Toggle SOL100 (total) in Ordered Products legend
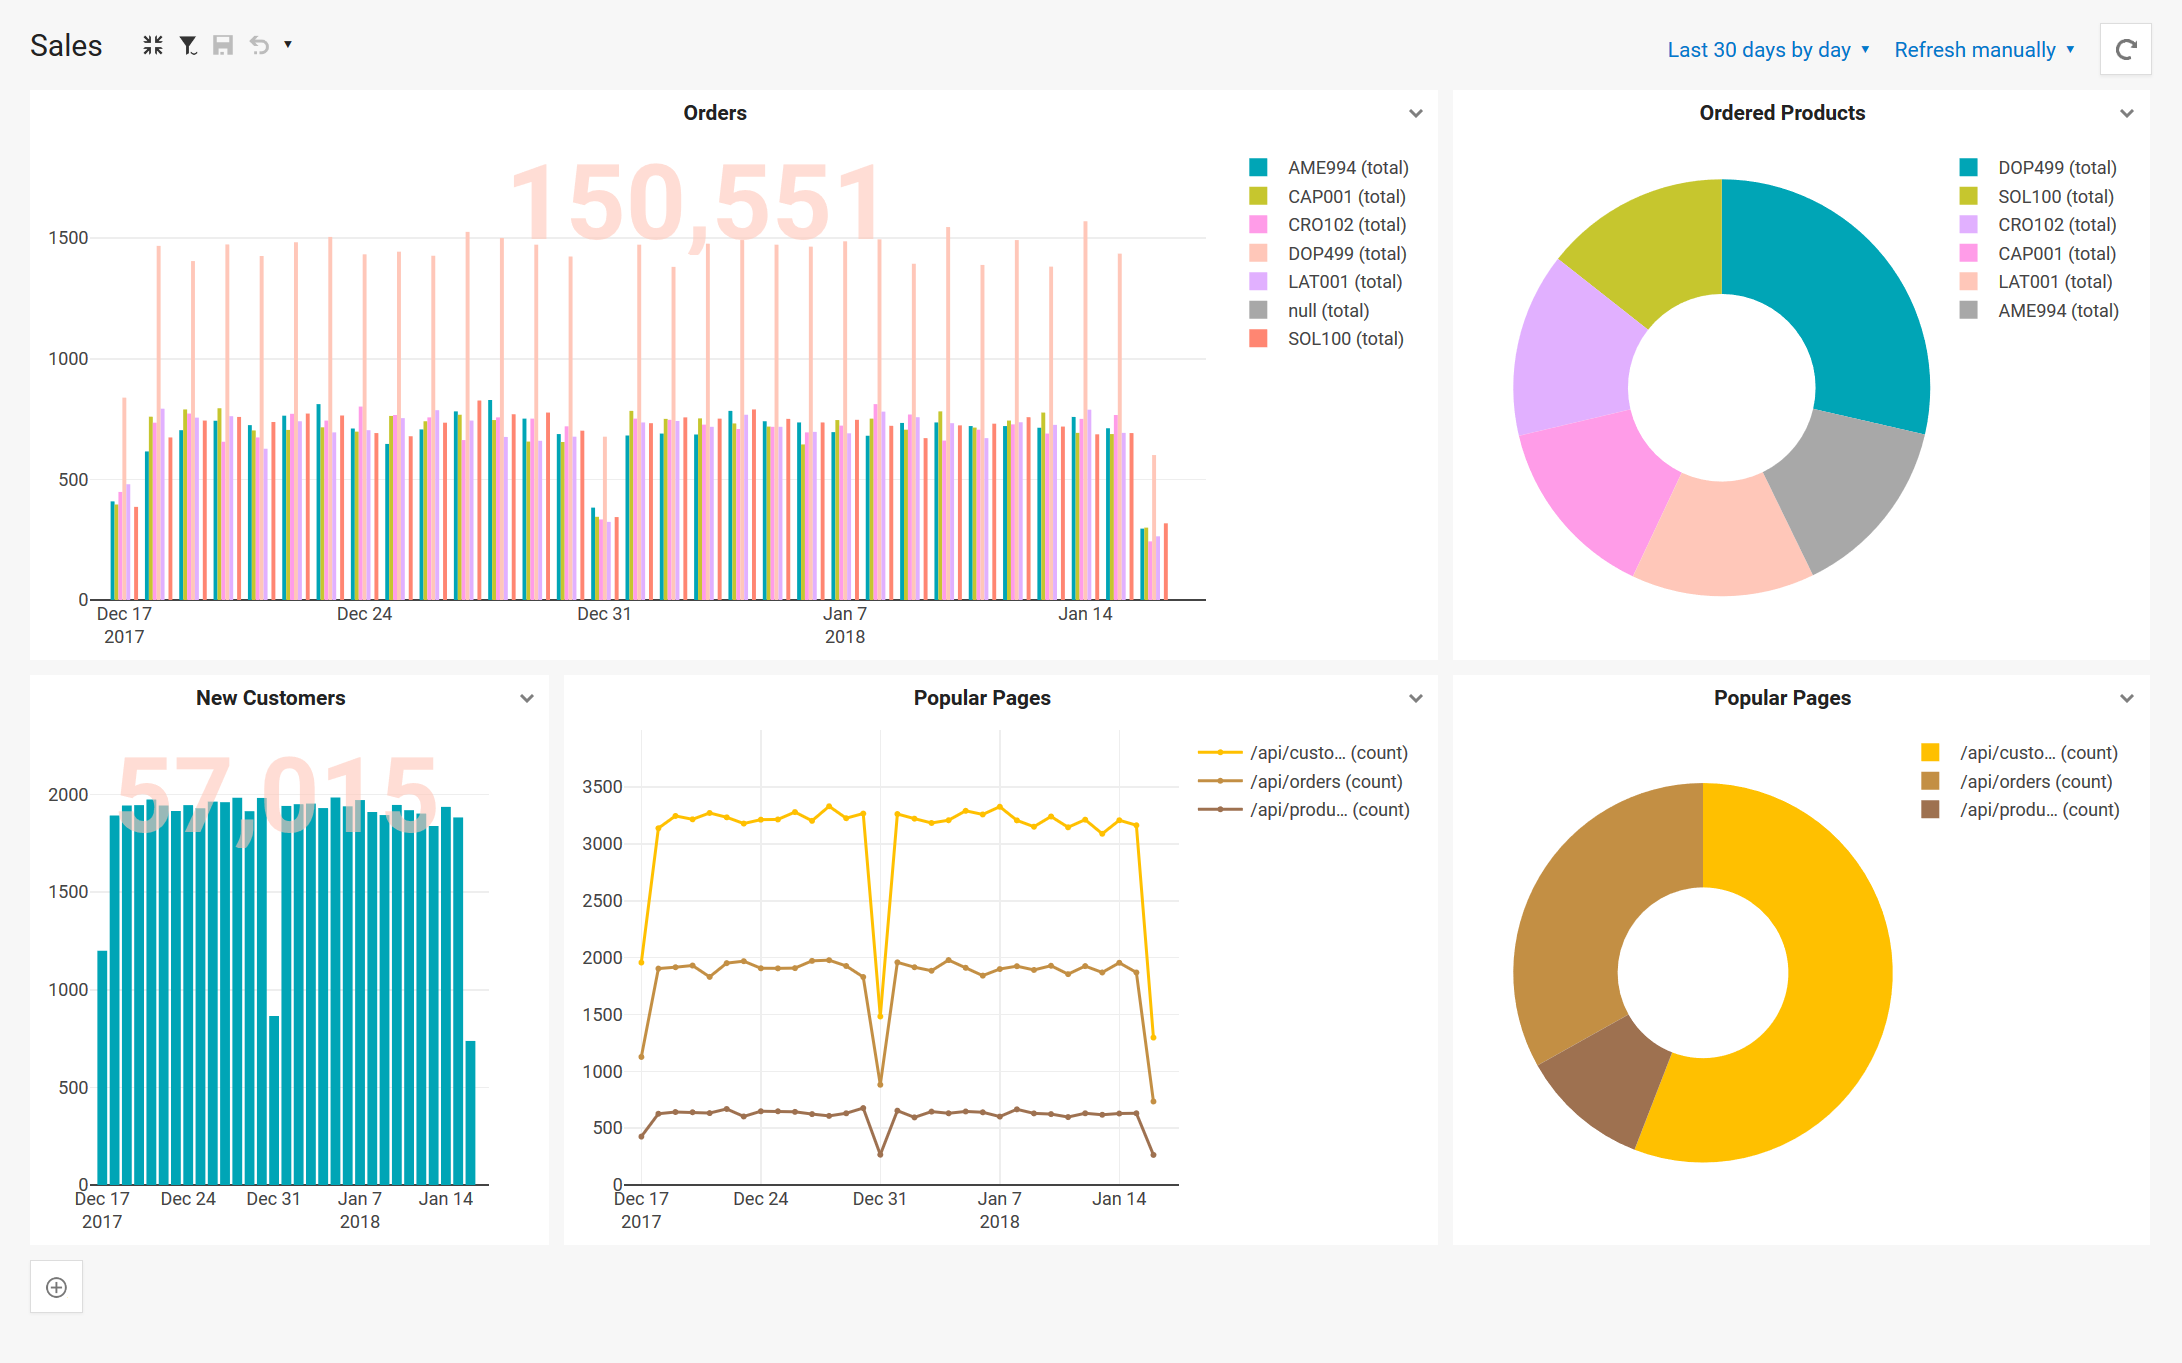Screen dimensions: 2182x1363 pos(2037,197)
